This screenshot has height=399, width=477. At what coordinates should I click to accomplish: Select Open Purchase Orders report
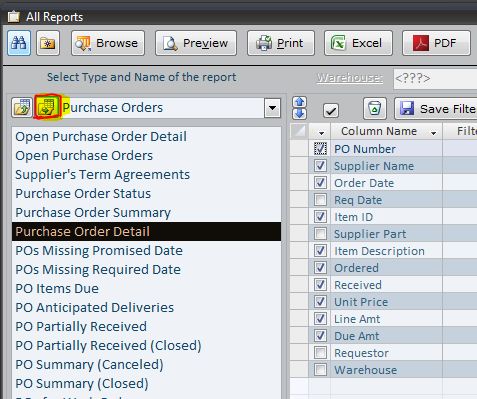(x=146, y=155)
